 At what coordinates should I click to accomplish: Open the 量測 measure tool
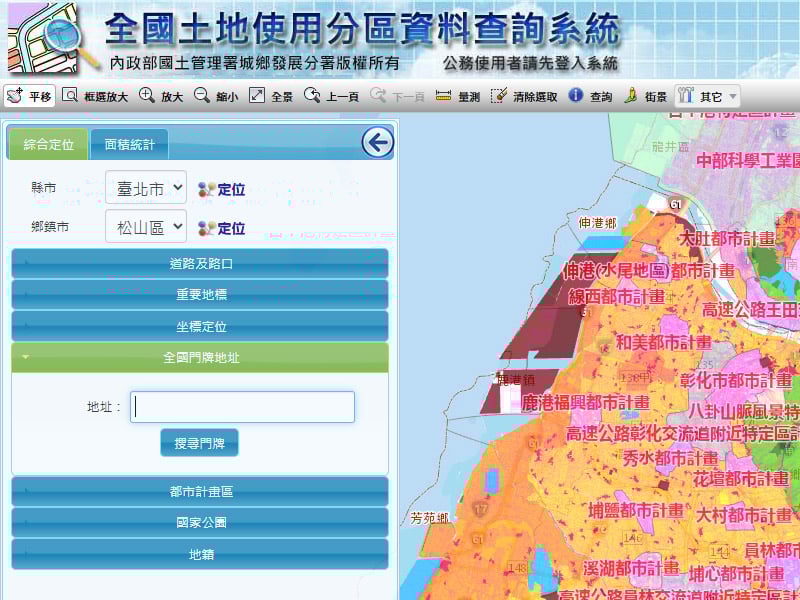459,96
